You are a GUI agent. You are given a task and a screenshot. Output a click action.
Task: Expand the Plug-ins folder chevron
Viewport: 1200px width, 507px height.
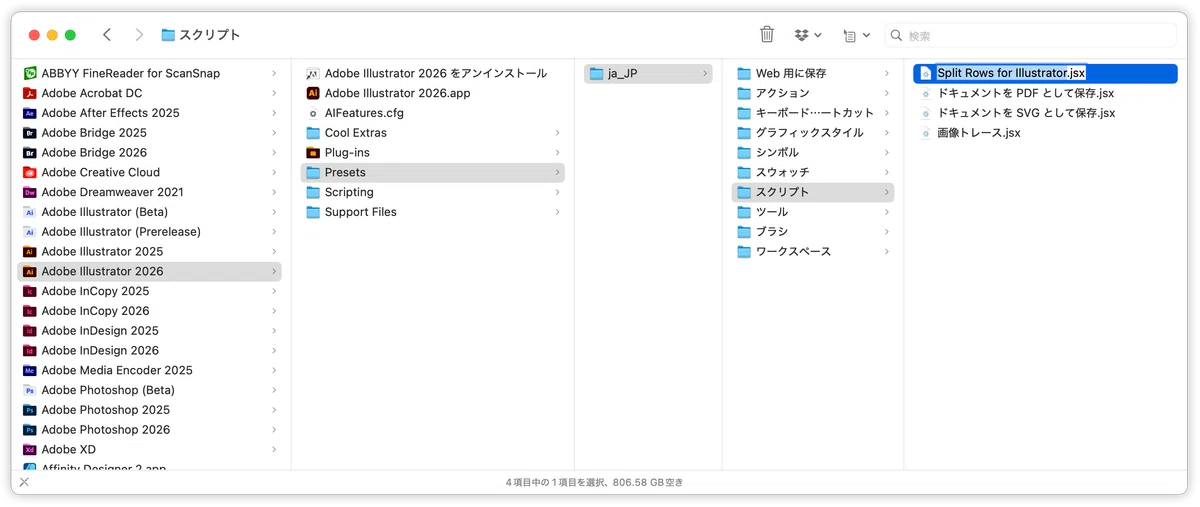557,153
